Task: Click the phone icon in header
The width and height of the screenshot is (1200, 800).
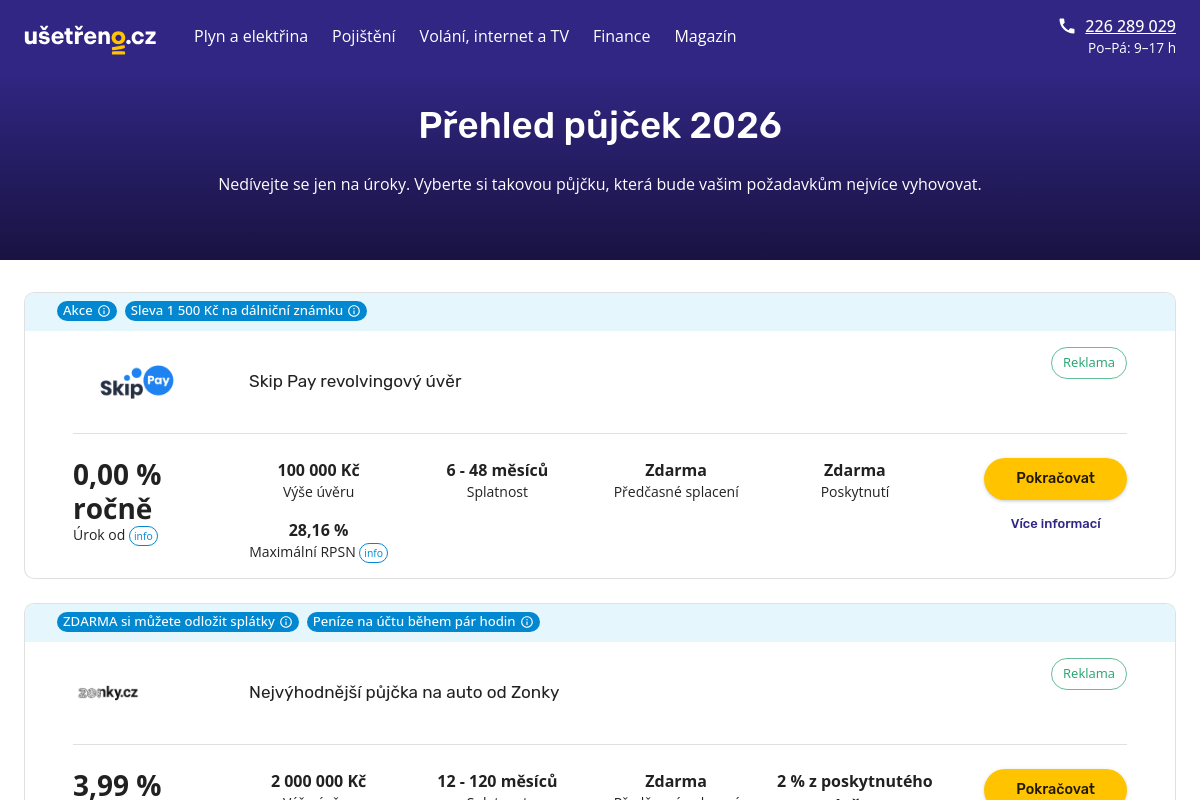Action: click(x=1067, y=26)
